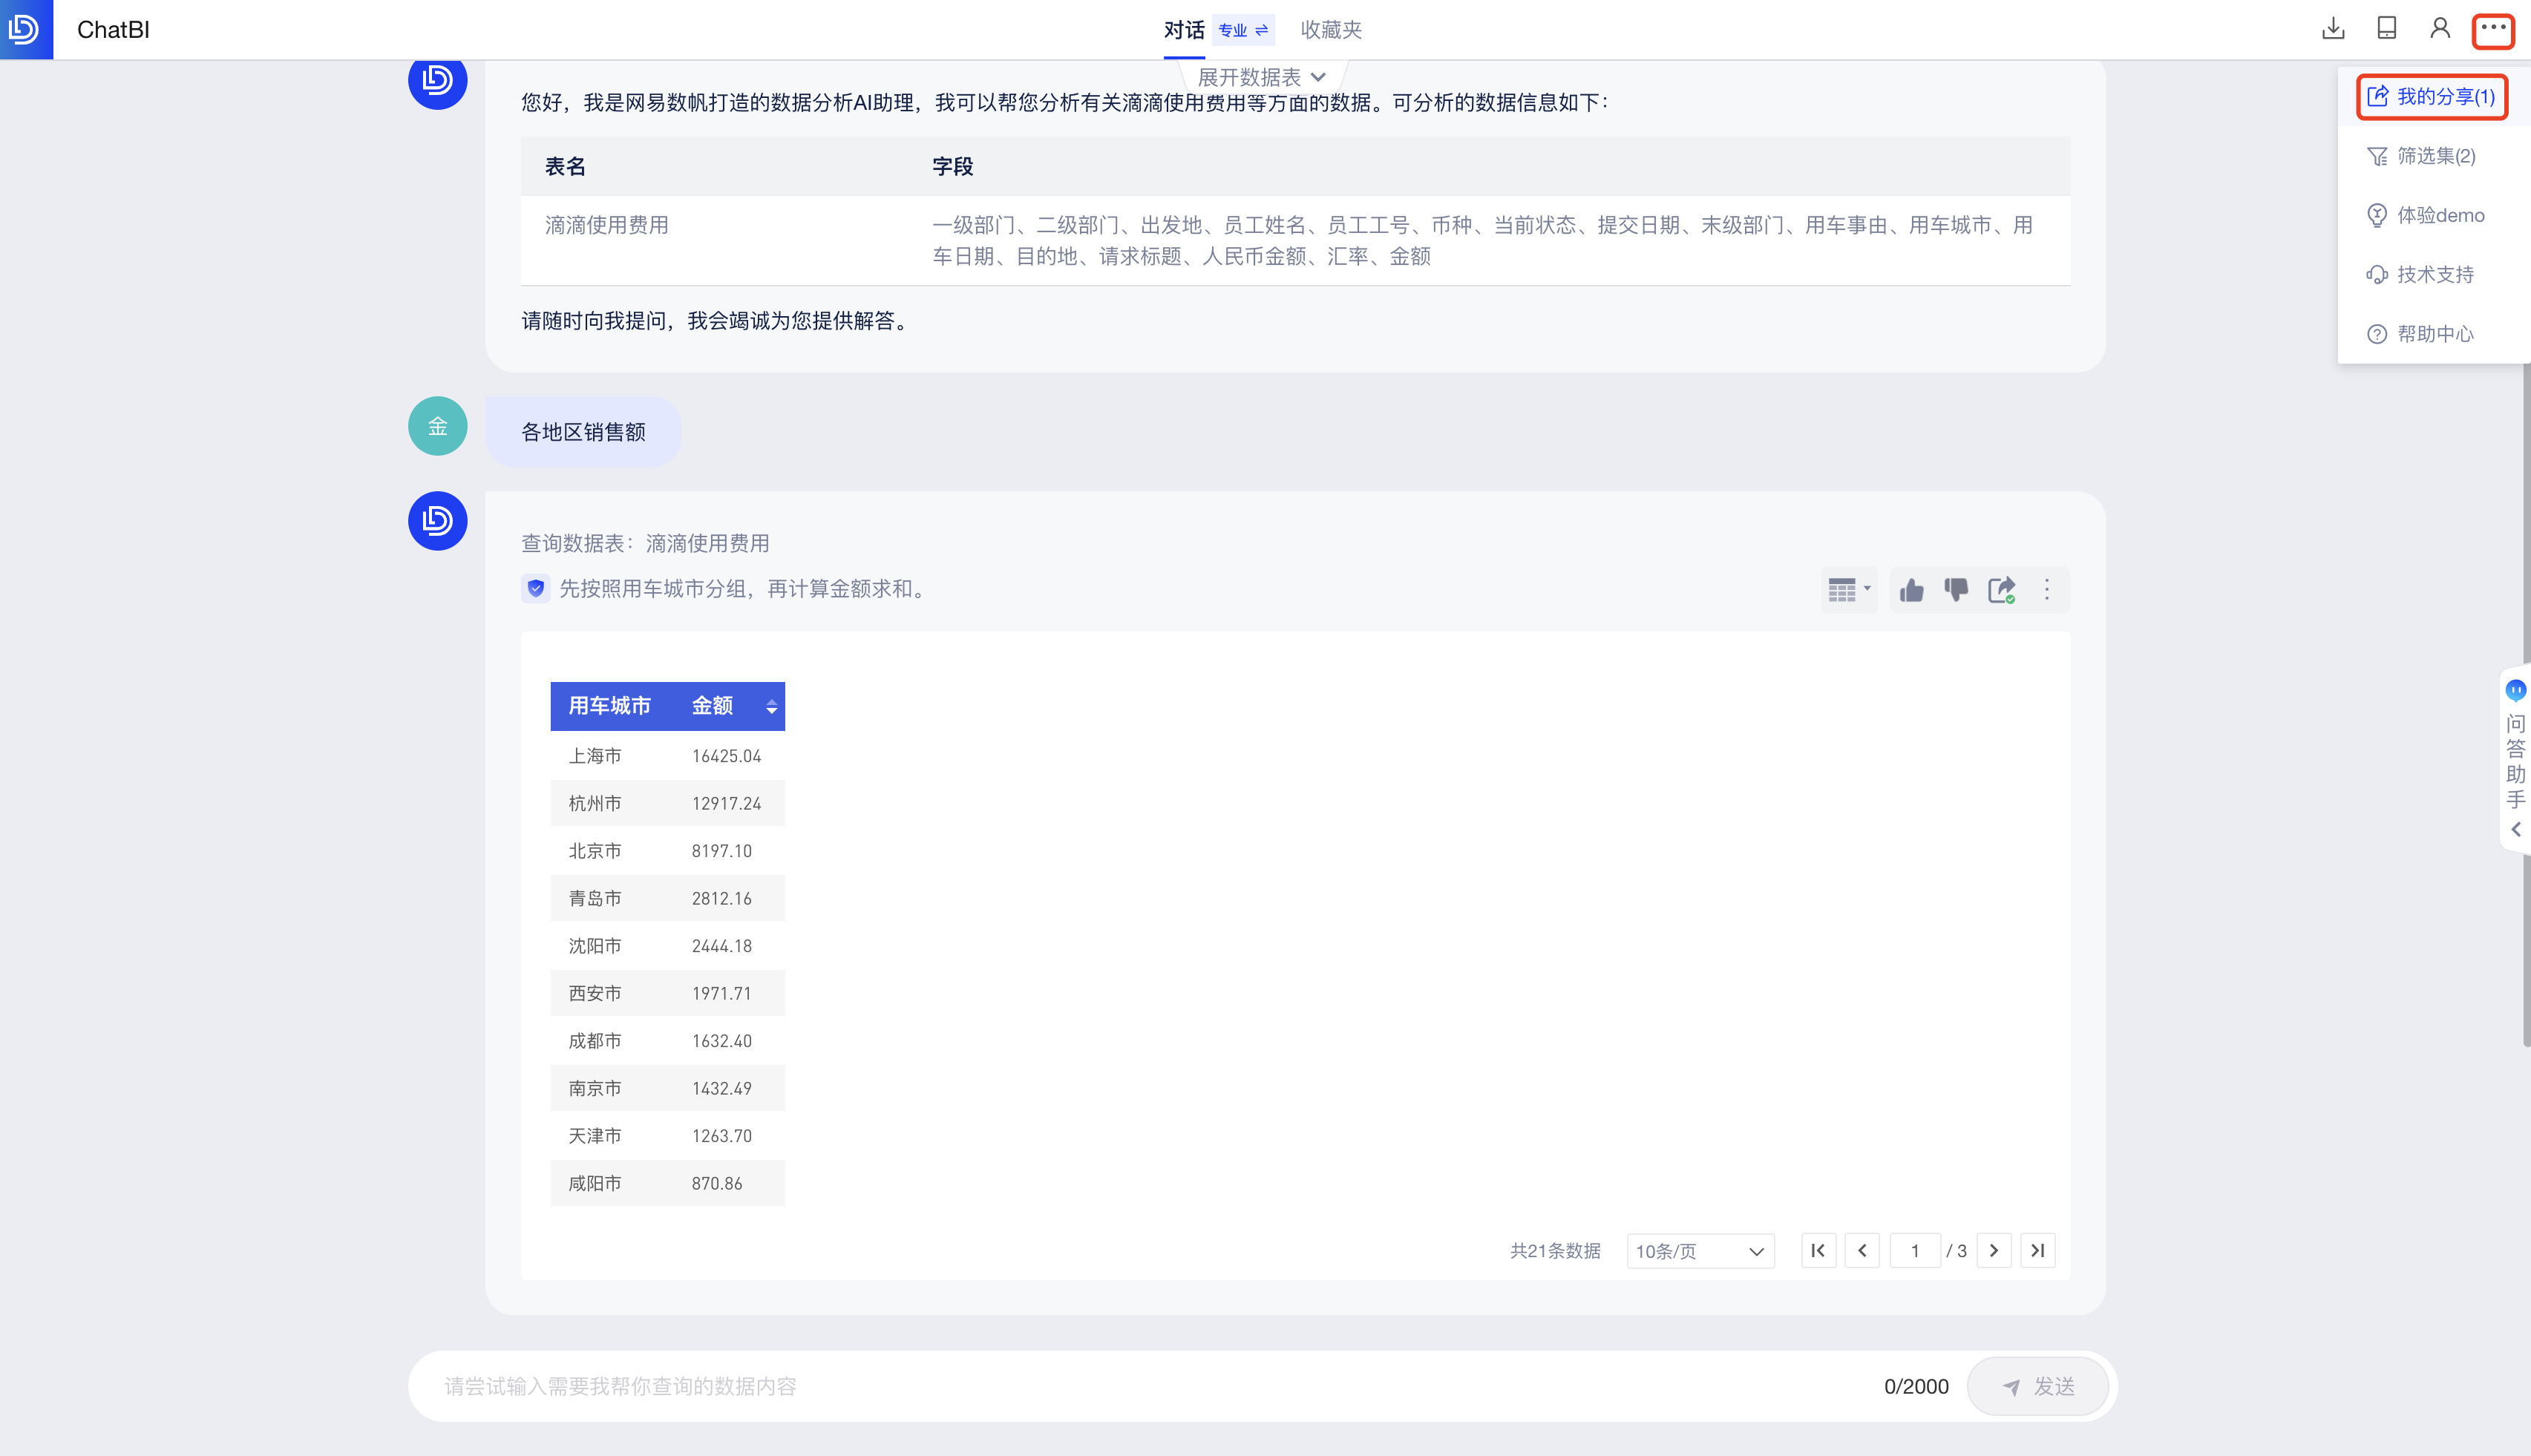Screen dimensions: 2531x1456
Task: Open the user profile icon
Action: (2439, 29)
